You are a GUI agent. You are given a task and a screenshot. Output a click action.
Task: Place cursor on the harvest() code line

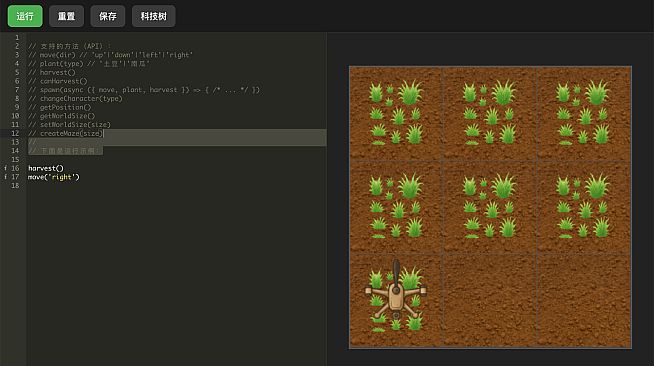click(46, 168)
